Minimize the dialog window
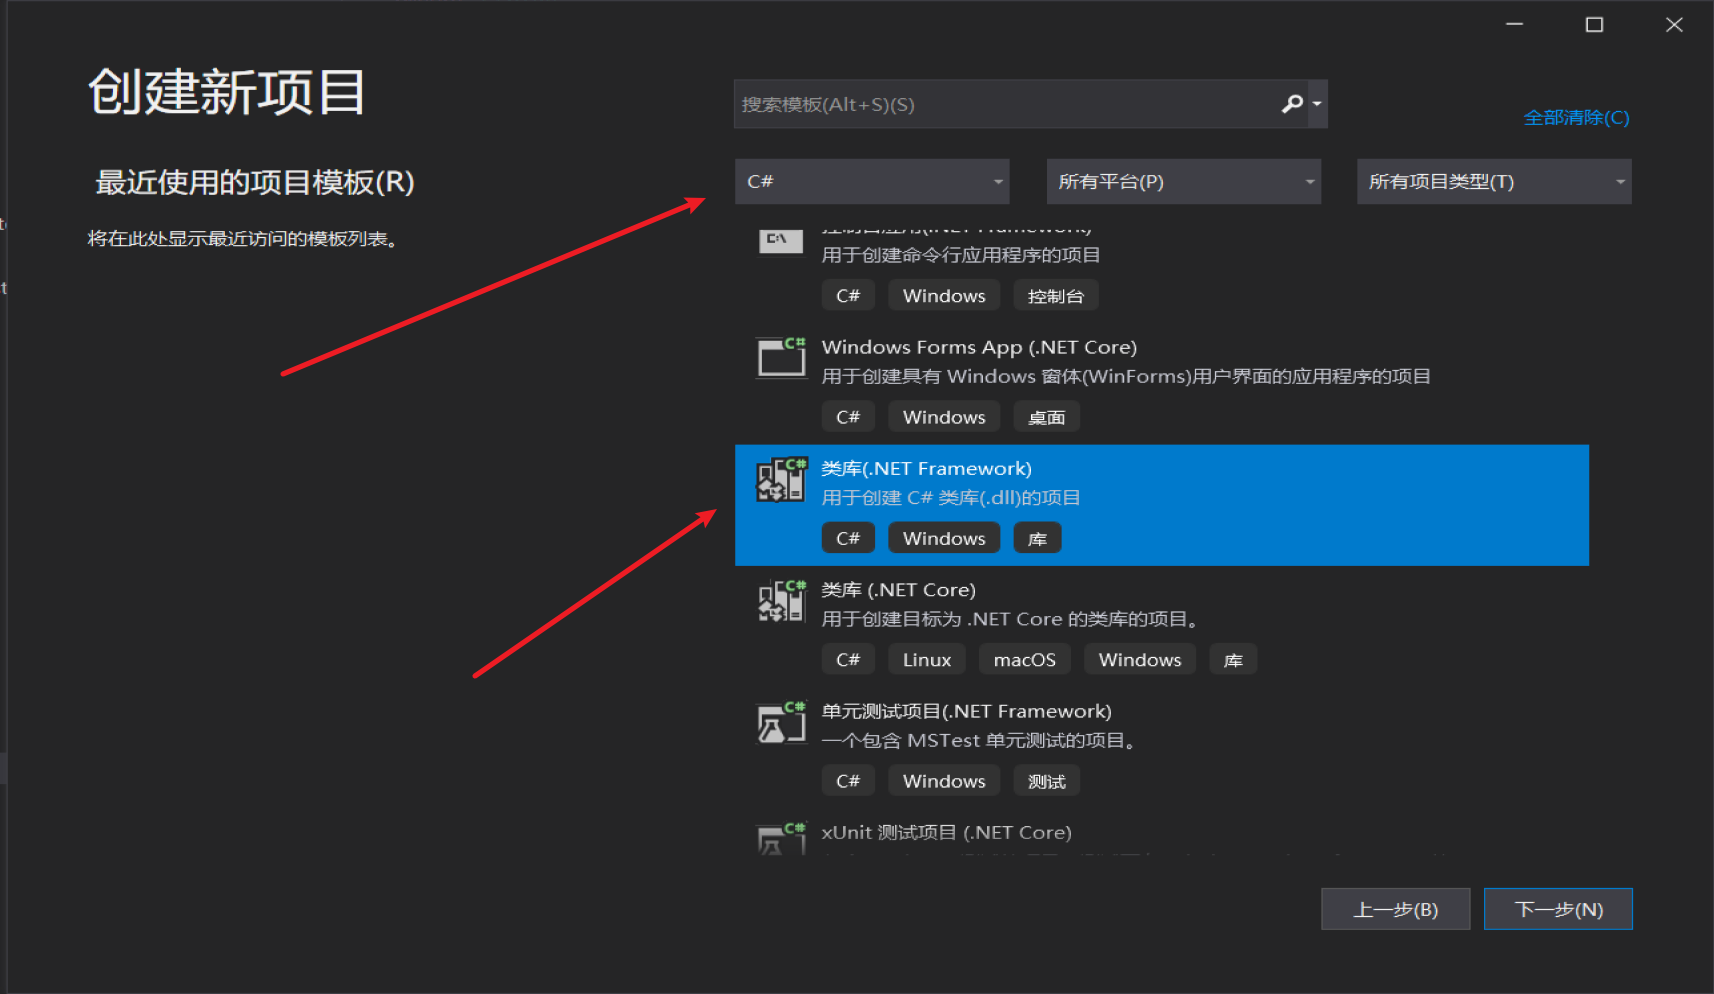The width and height of the screenshot is (1714, 994). pos(1515,24)
